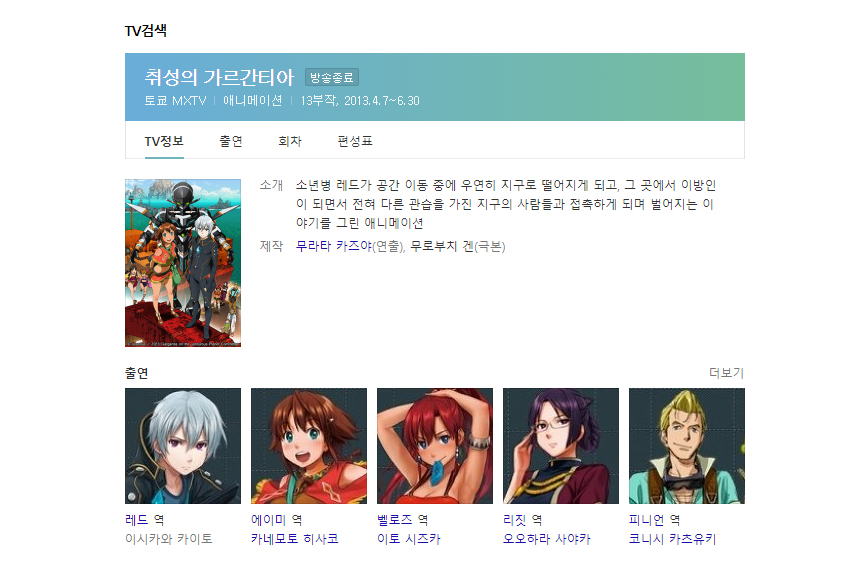This screenshot has height=569, width=850.
Task: Click the TV검색 heading
Action: pos(146,31)
